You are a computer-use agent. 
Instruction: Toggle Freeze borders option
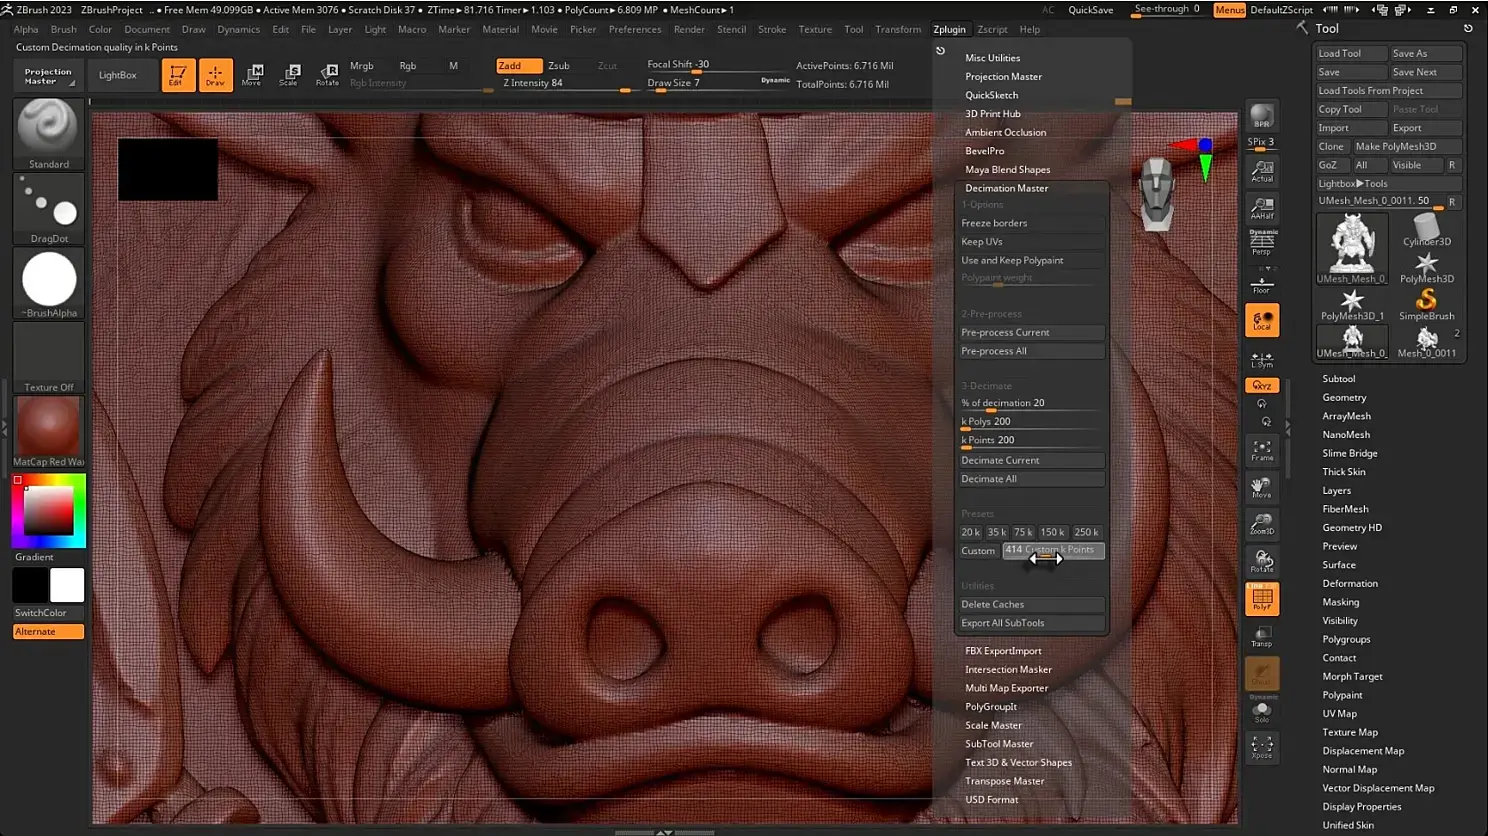[x=1031, y=223]
